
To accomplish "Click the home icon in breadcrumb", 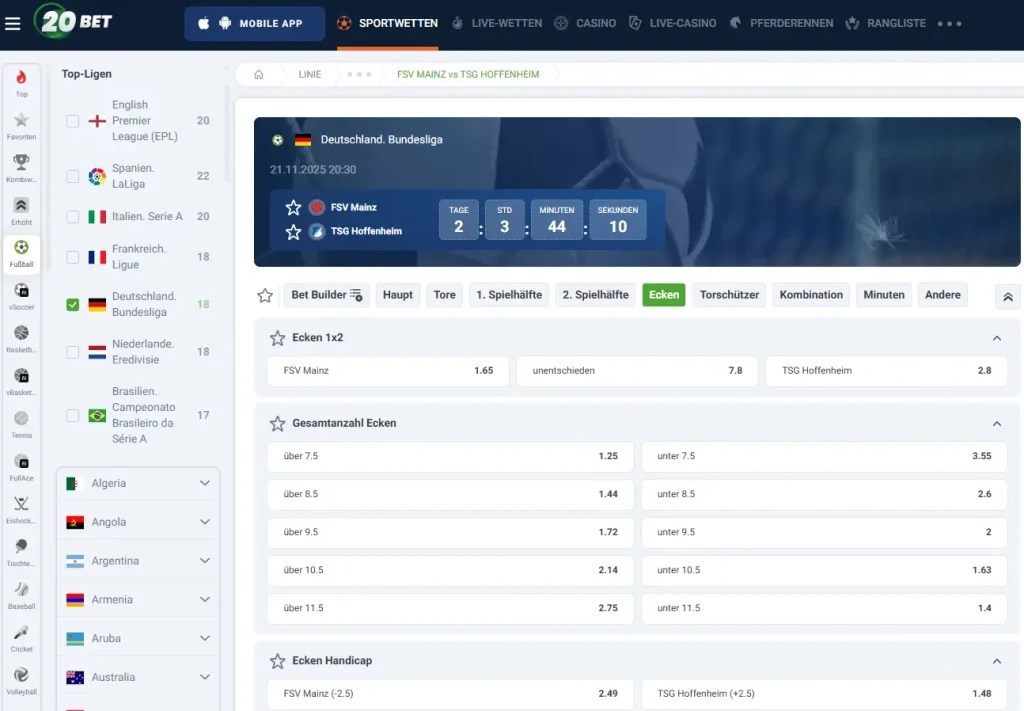I will click(259, 74).
